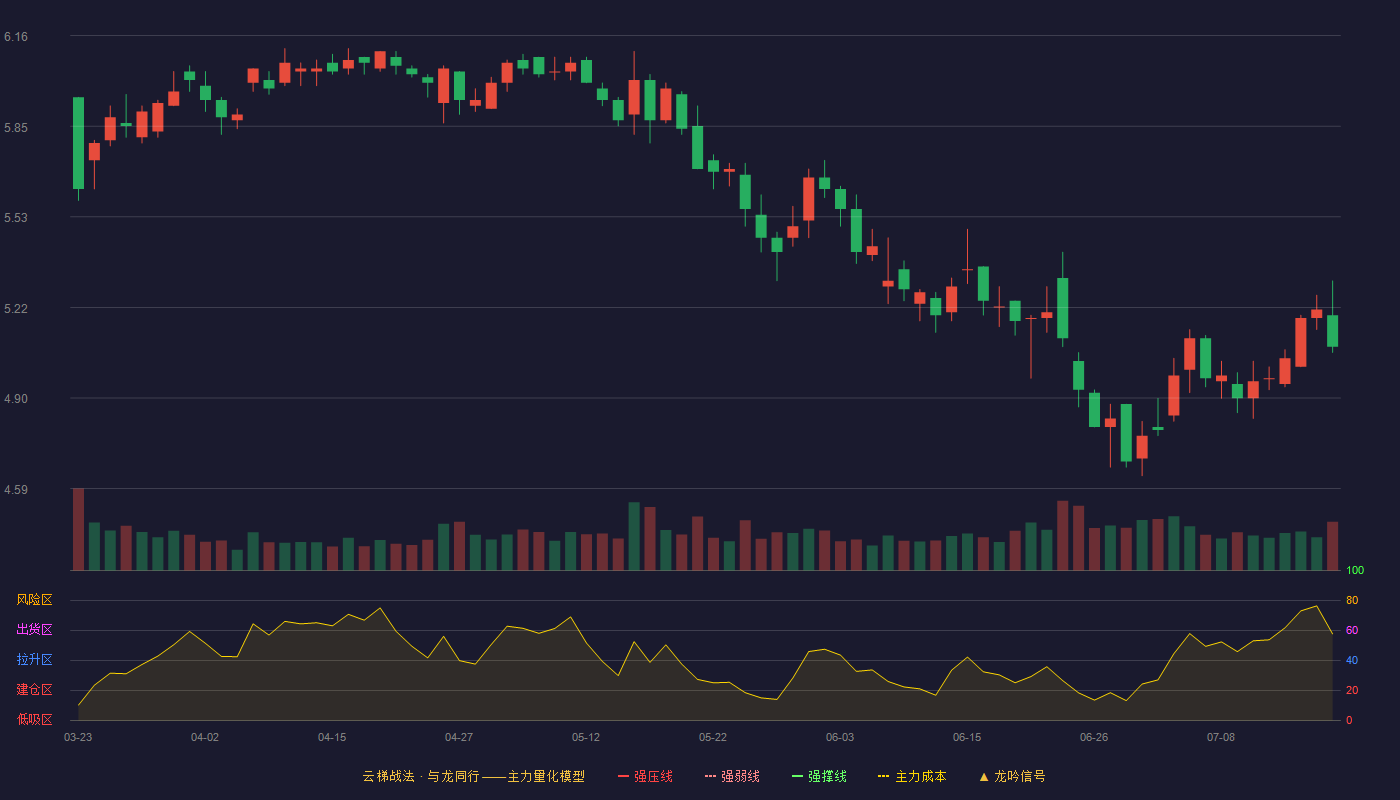Click the 4.59 price axis label
1400x800 pixels.
16,490
